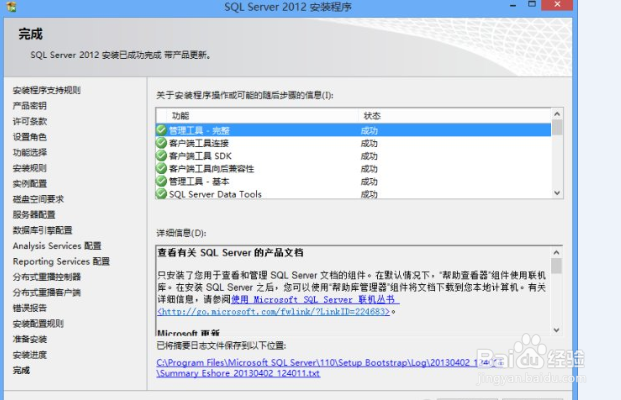
Task: Click the 准备安装 step
Action: (30, 339)
